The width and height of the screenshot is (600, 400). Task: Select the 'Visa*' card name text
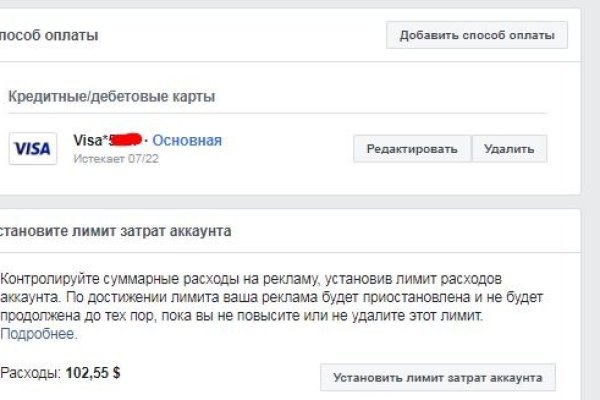(90, 141)
